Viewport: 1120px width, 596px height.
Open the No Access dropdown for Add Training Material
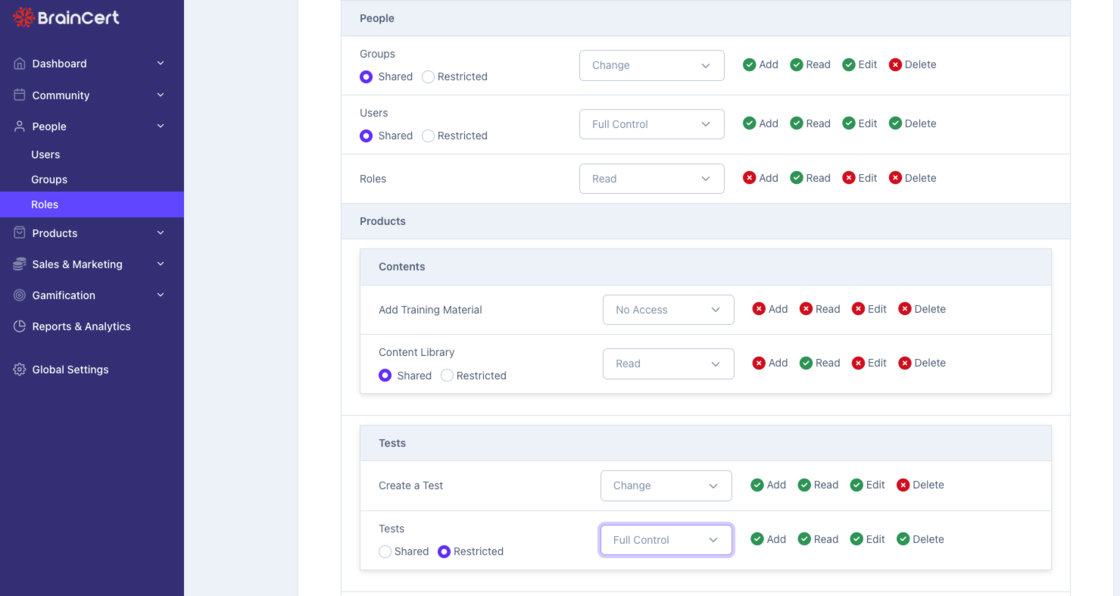668,309
